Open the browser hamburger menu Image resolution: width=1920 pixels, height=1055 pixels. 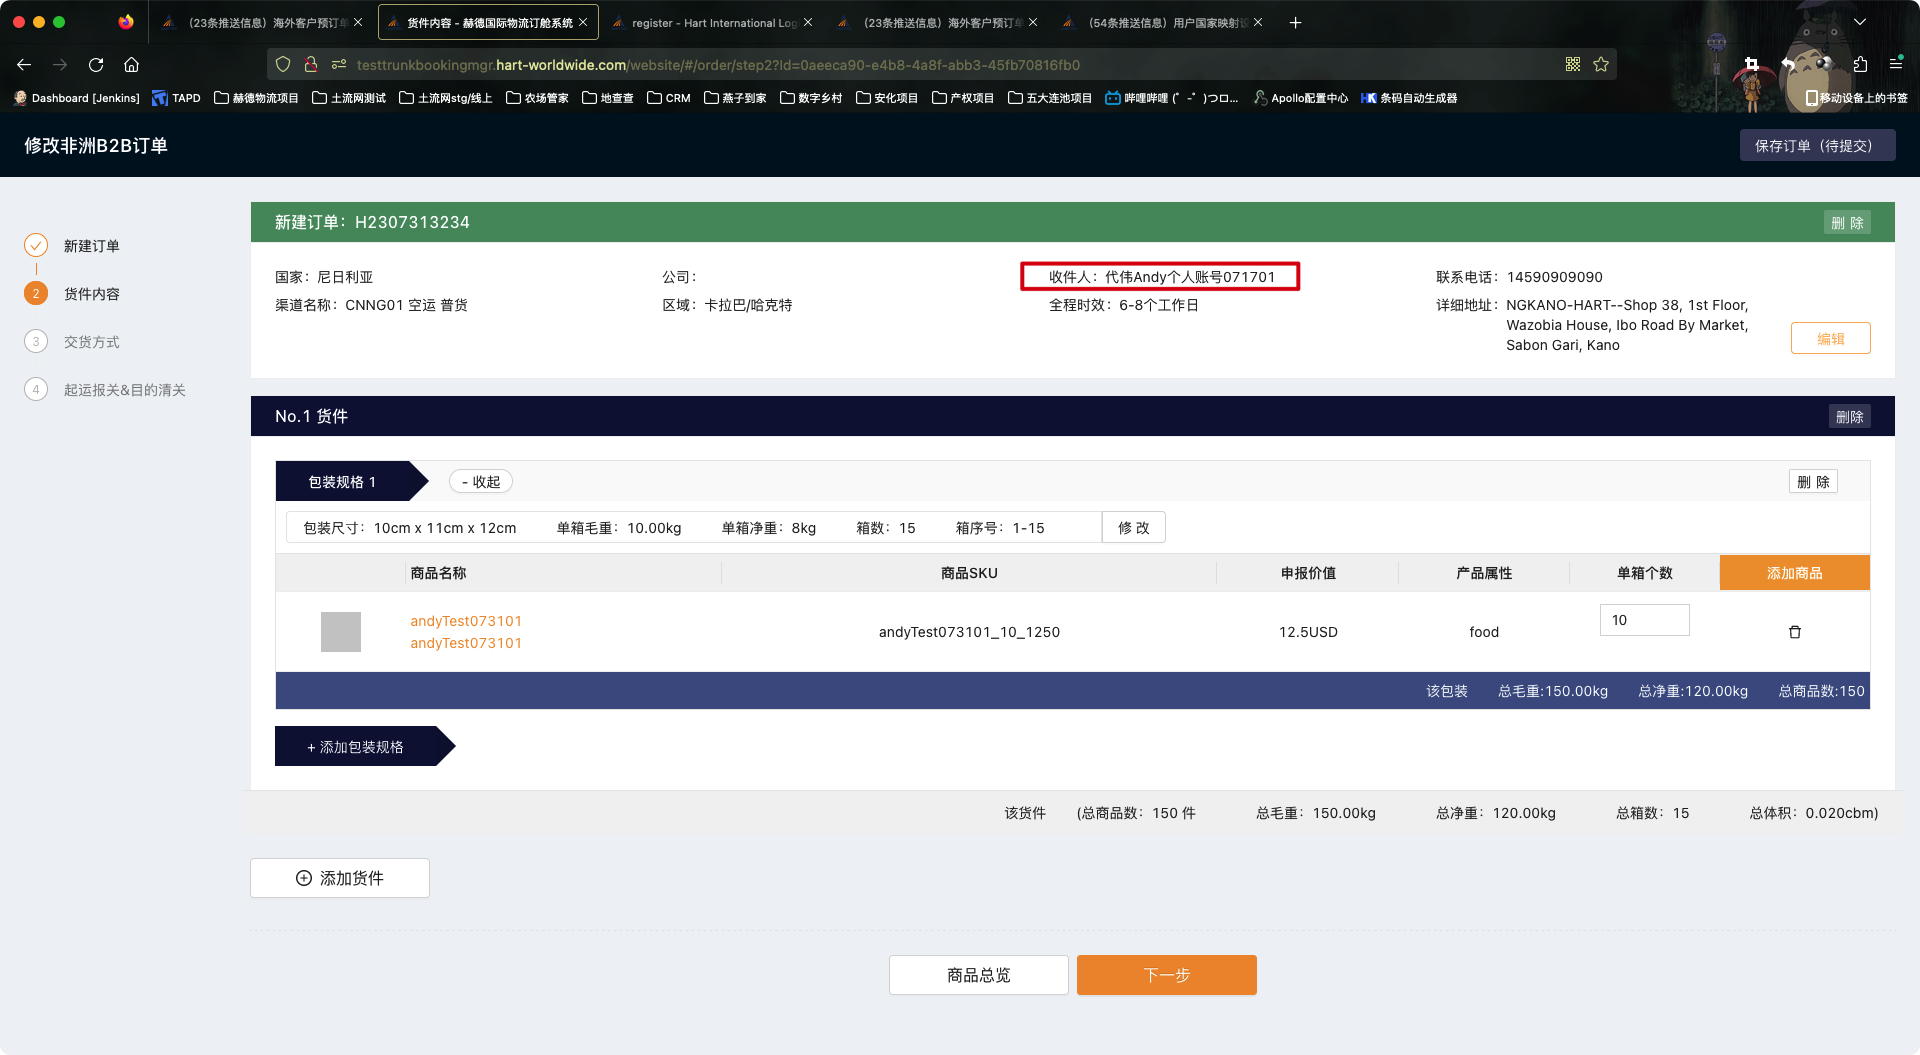coord(1895,65)
